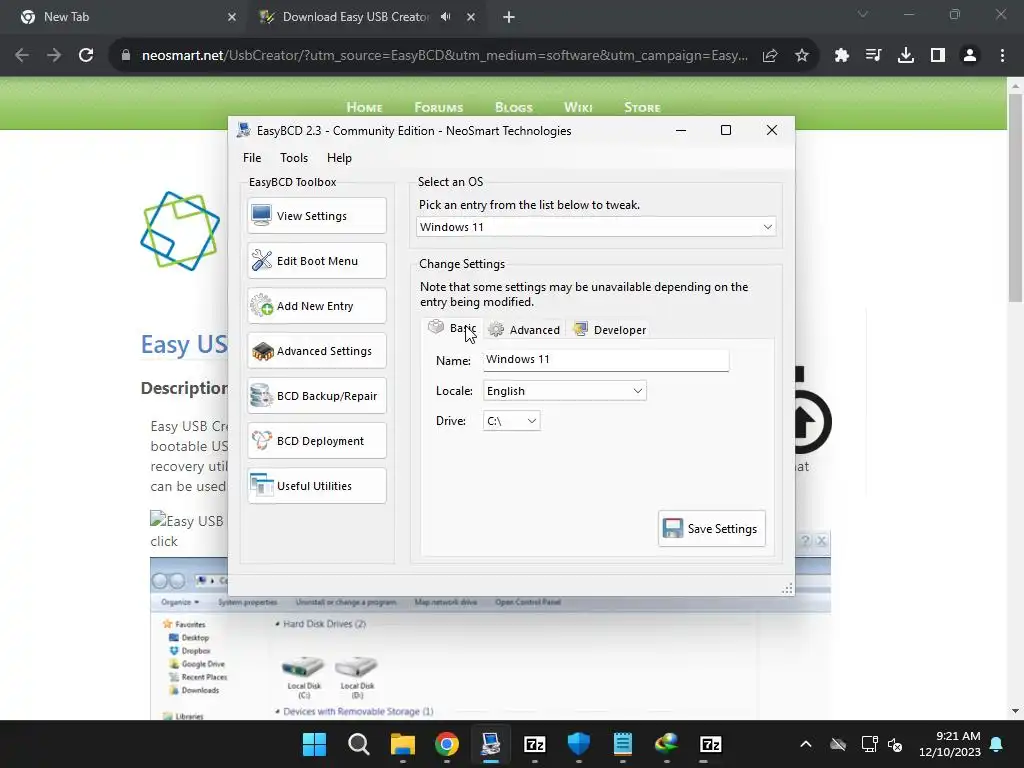This screenshot has height=768, width=1024.
Task: Open the Windows Start menu
Action: [x=314, y=744]
